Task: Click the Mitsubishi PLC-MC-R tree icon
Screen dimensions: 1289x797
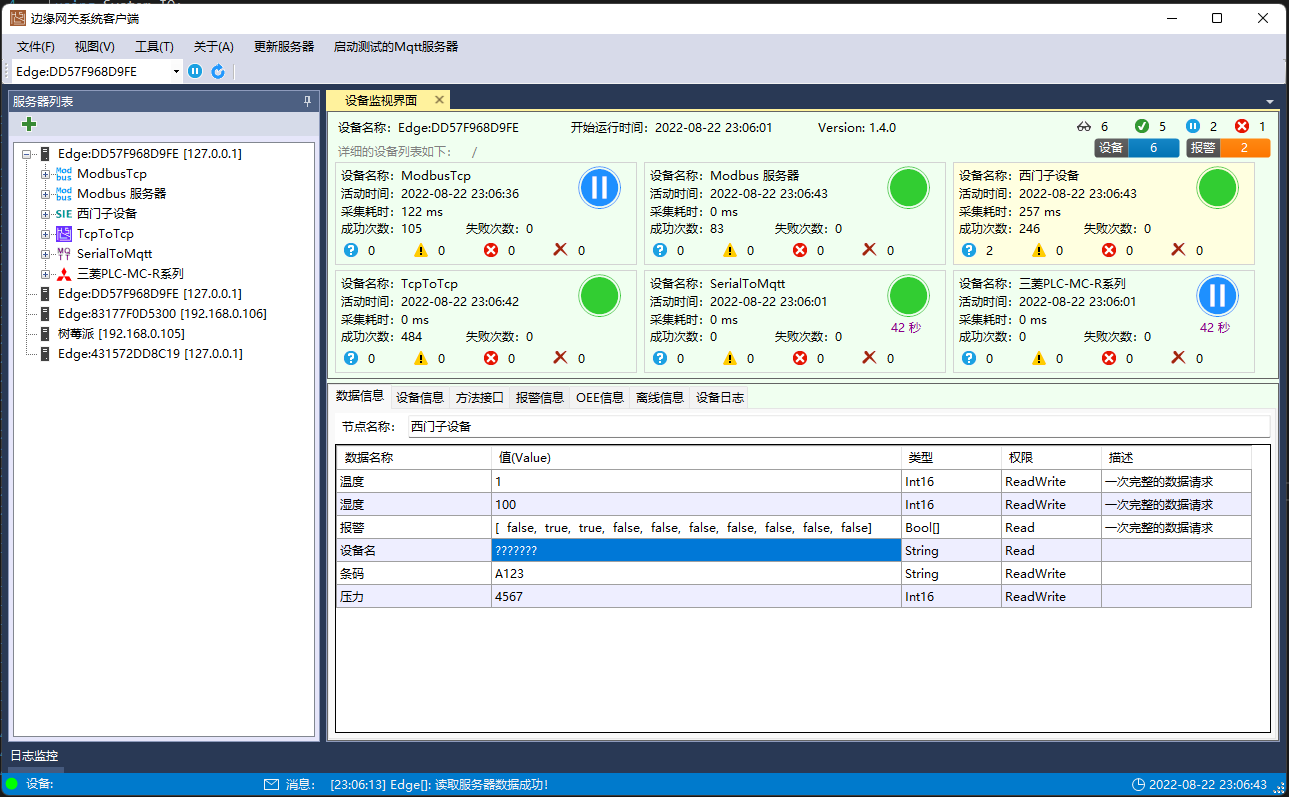Action: (x=64, y=274)
